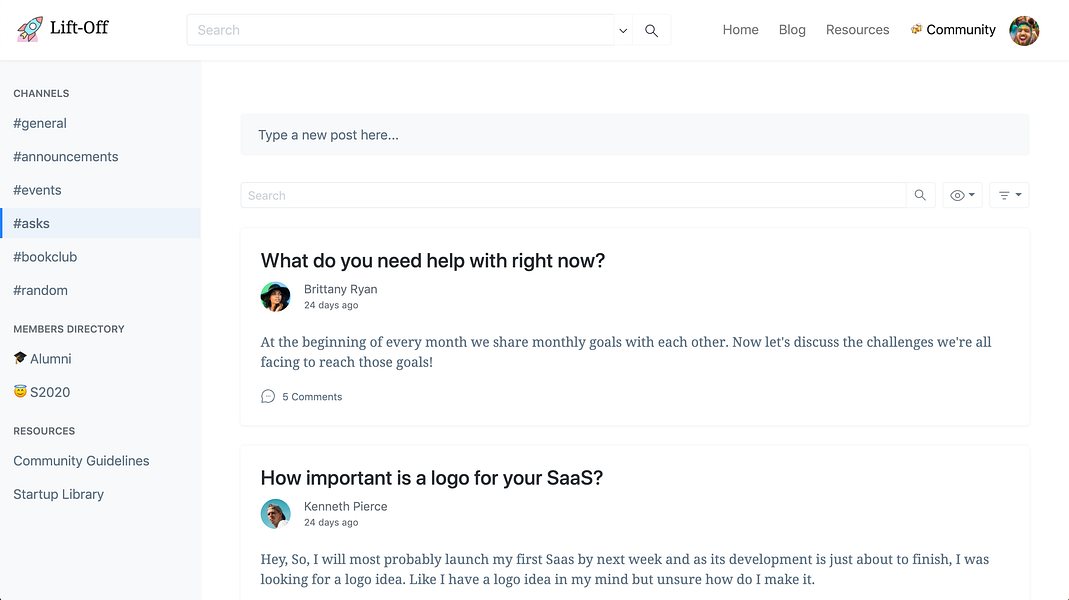Open "What do you need help with" post
Screen dimensions: 1069x600
[x=432, y=261]
